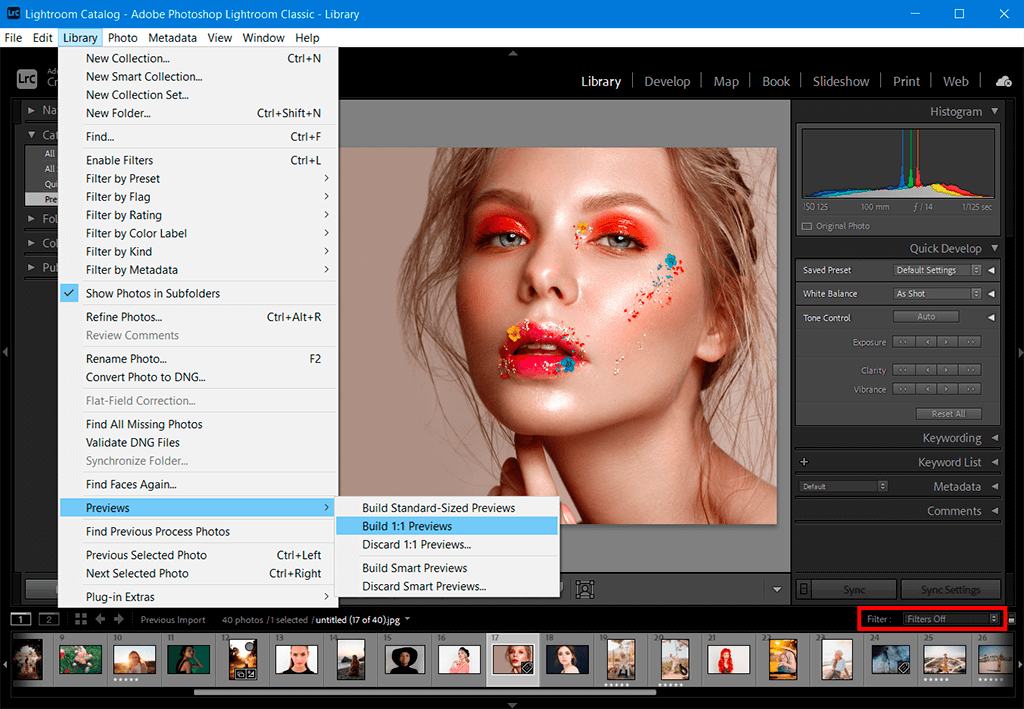Select Build 1:1 Previews

(x=447, y=526)
